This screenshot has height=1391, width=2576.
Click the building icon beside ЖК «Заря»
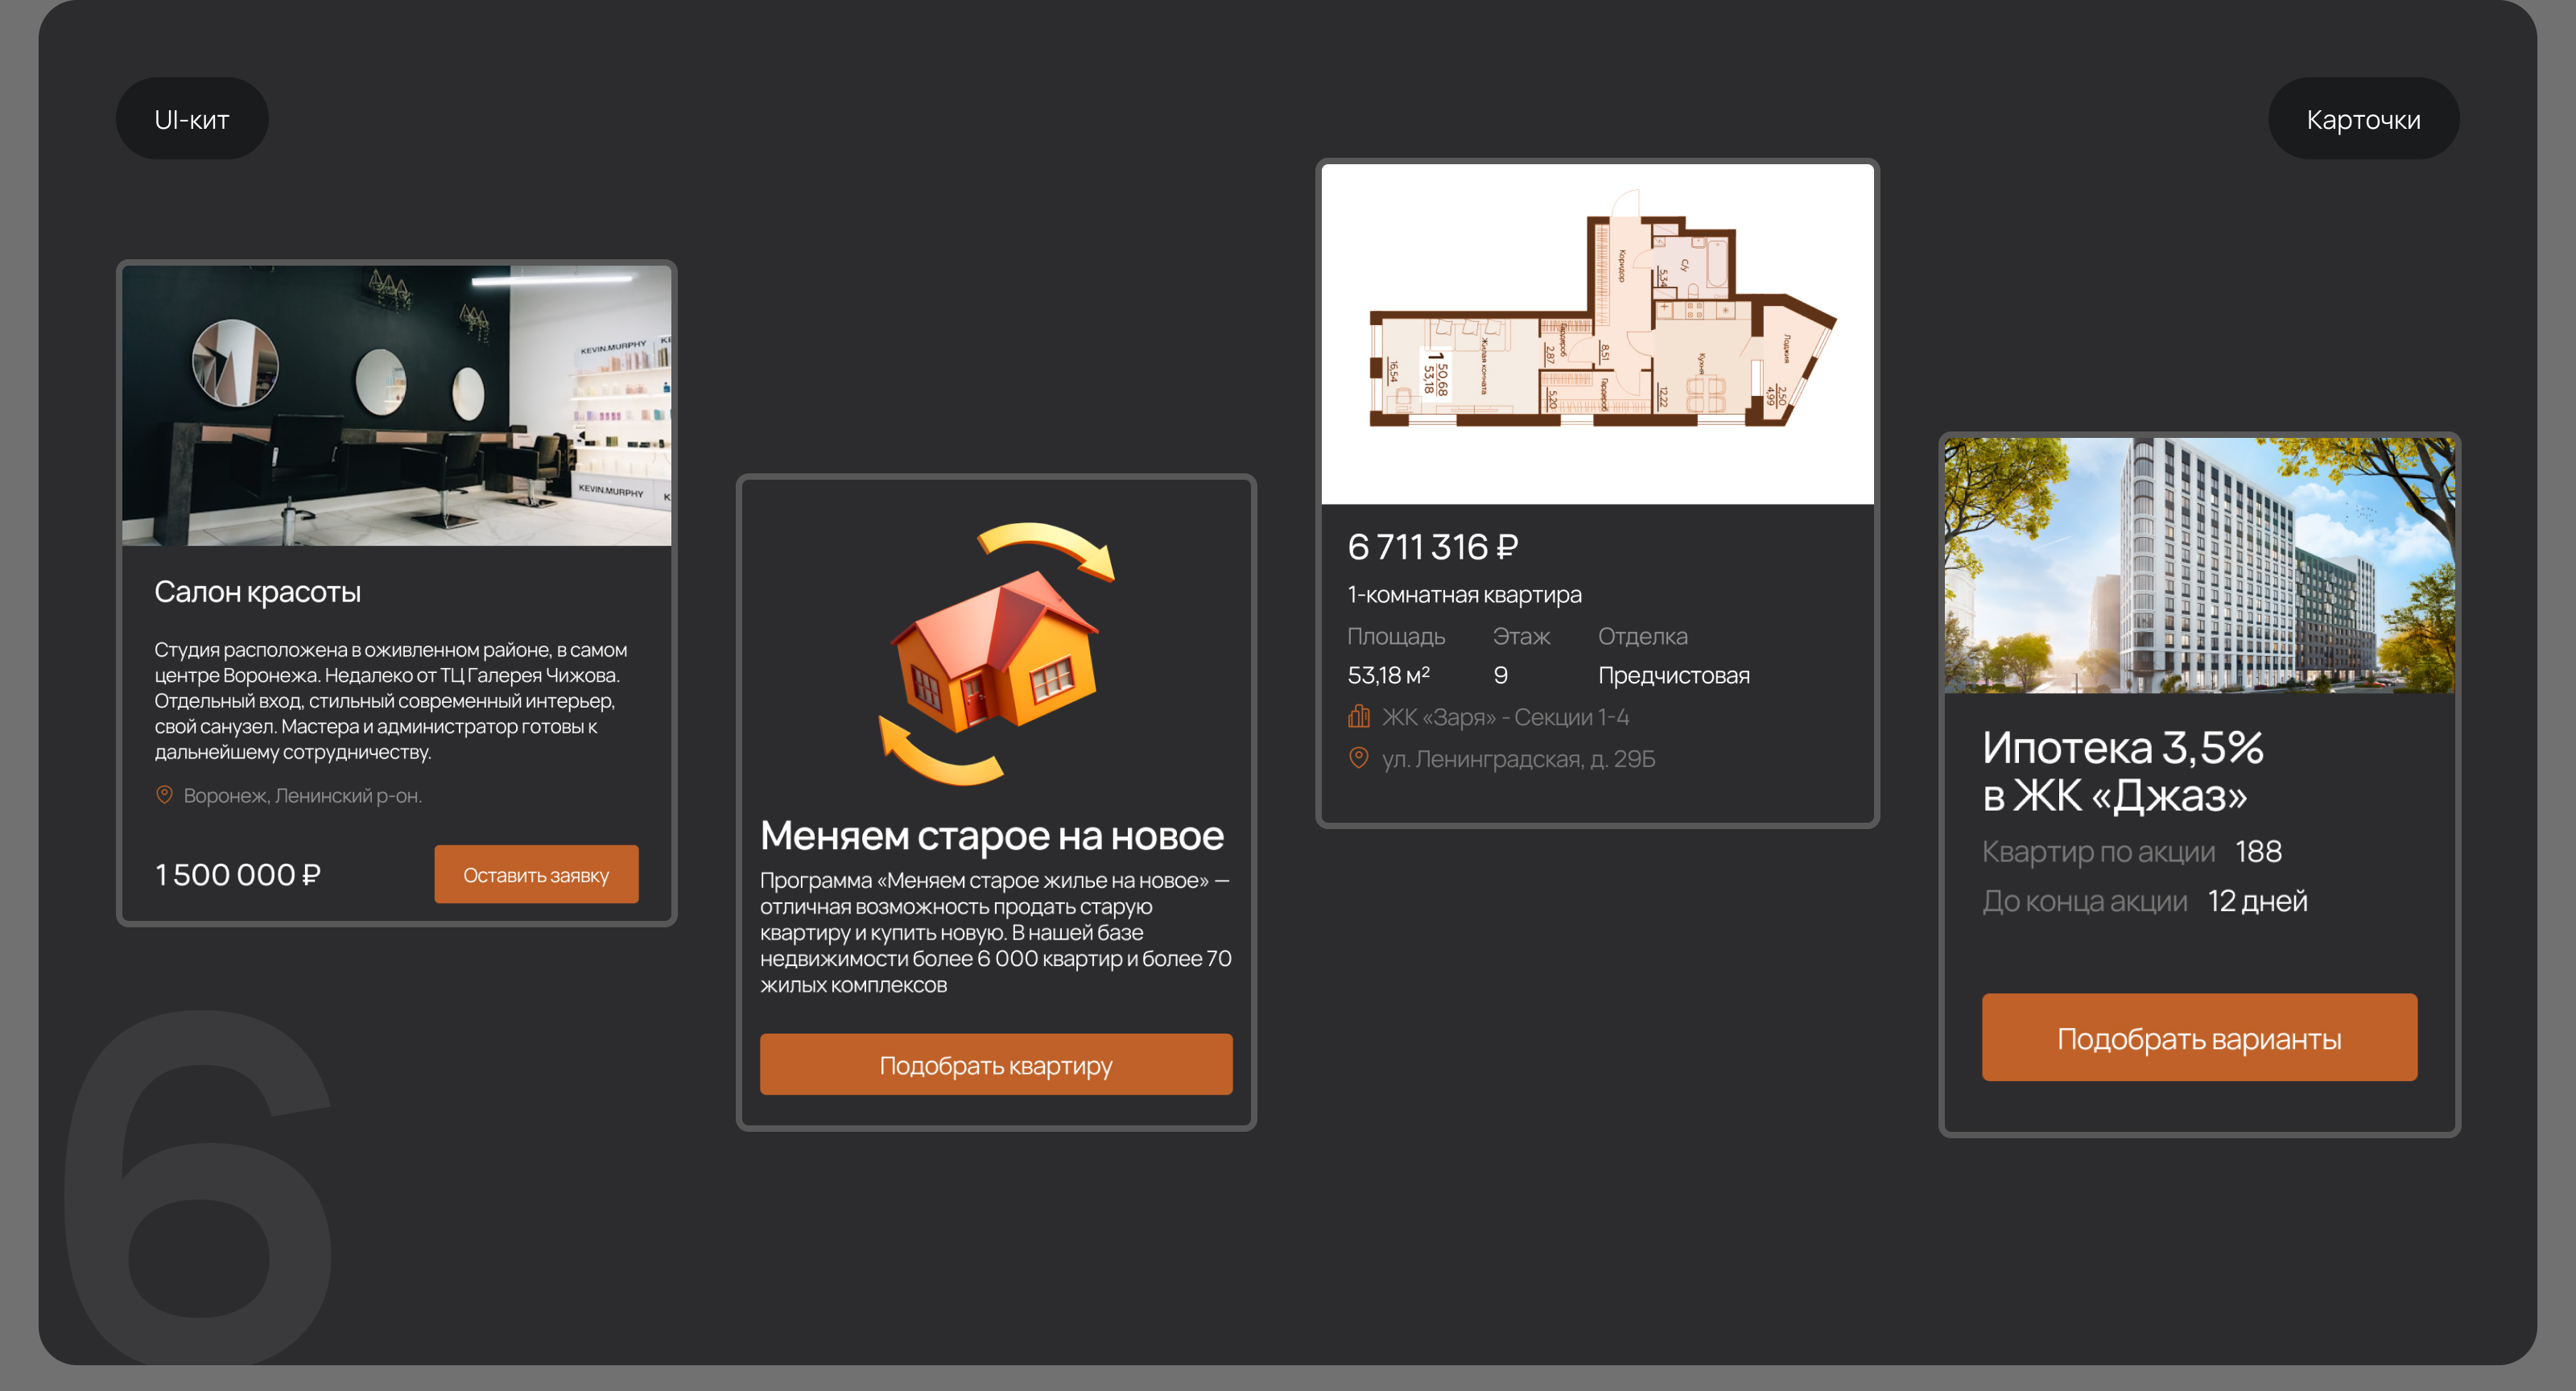pyautogui.click(x=1358, y=716)
